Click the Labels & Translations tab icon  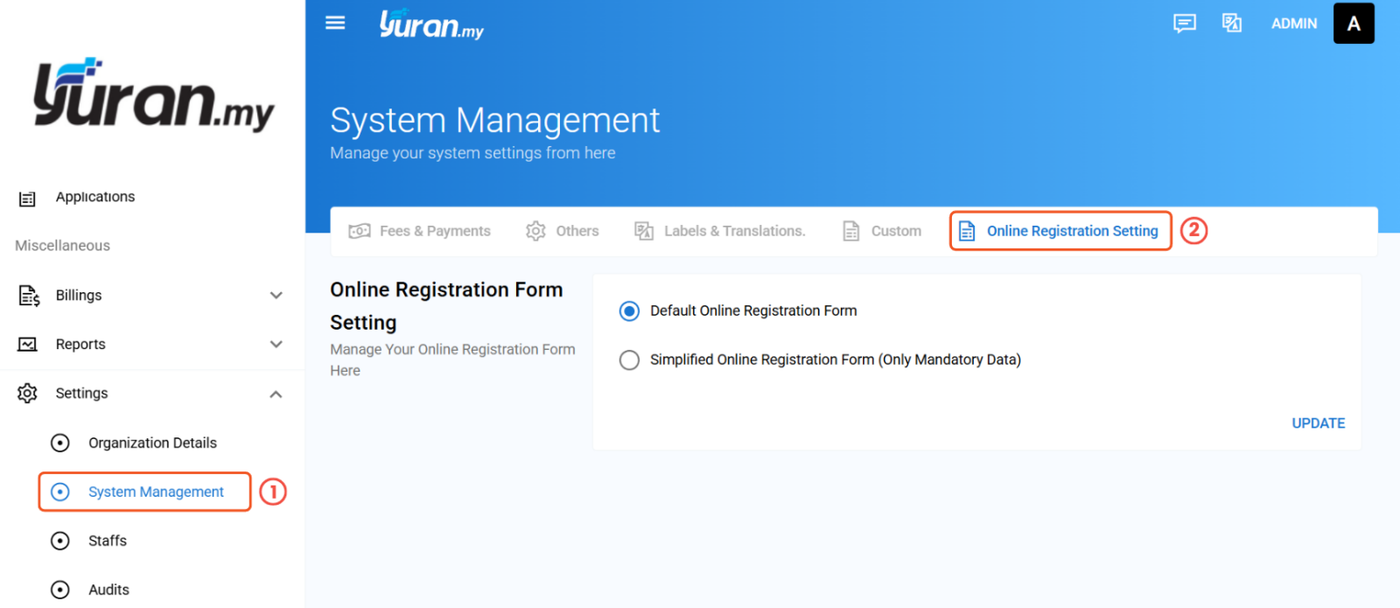click(x=644, y=231)
